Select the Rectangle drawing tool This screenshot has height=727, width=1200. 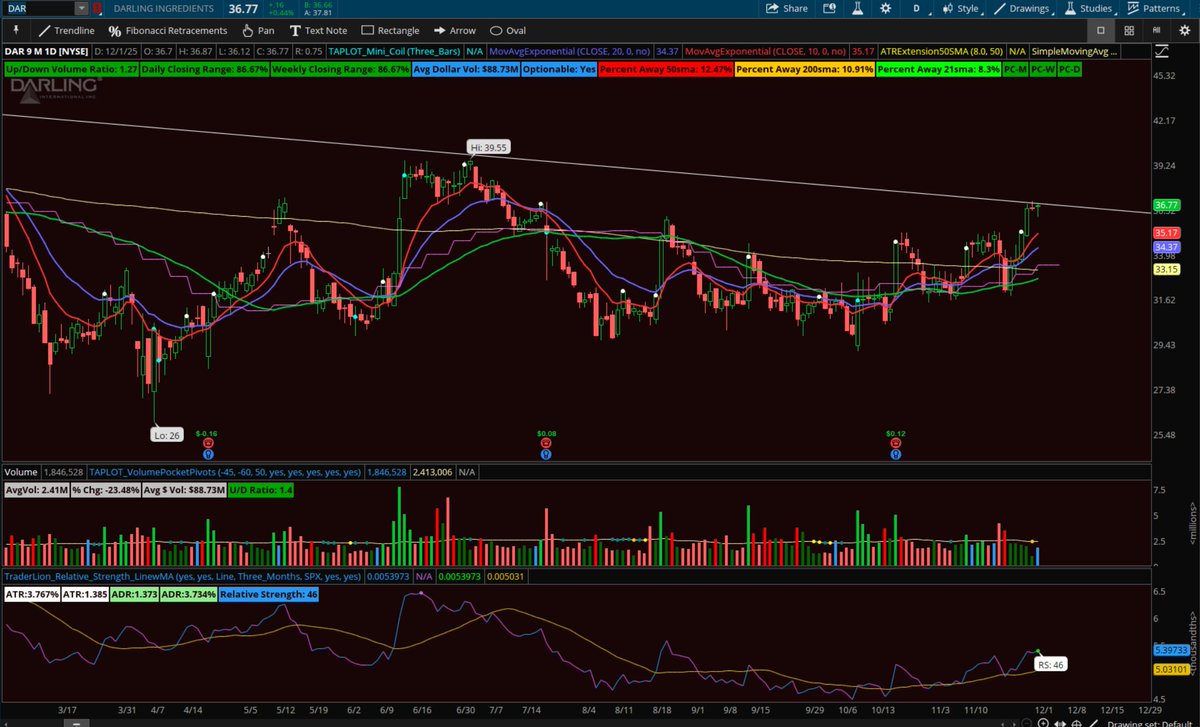[x=391, y=31]
